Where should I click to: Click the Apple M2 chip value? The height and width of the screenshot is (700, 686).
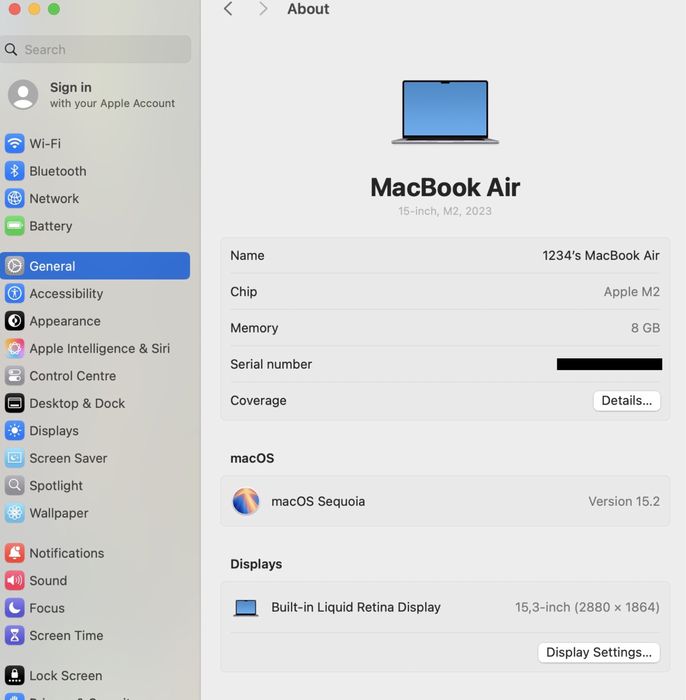pyautogui.click(x=632, y=292)
